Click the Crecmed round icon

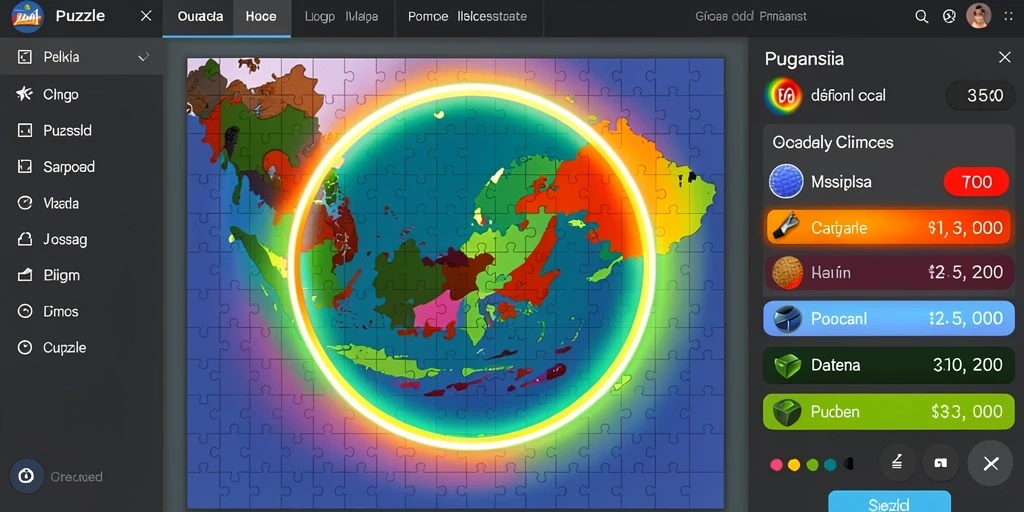coord(27,476)
